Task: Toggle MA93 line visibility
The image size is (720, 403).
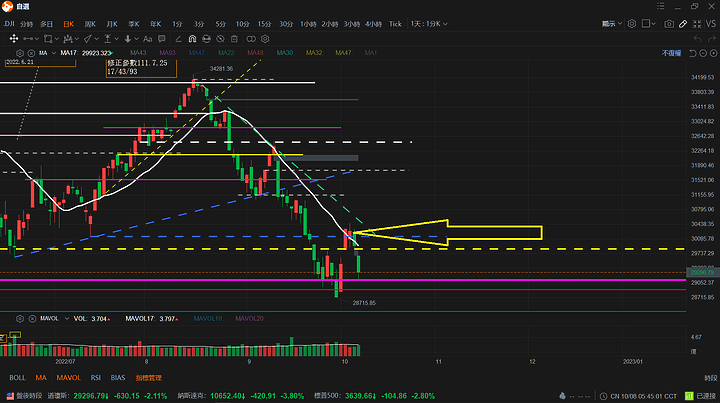Action: point(167,53)
